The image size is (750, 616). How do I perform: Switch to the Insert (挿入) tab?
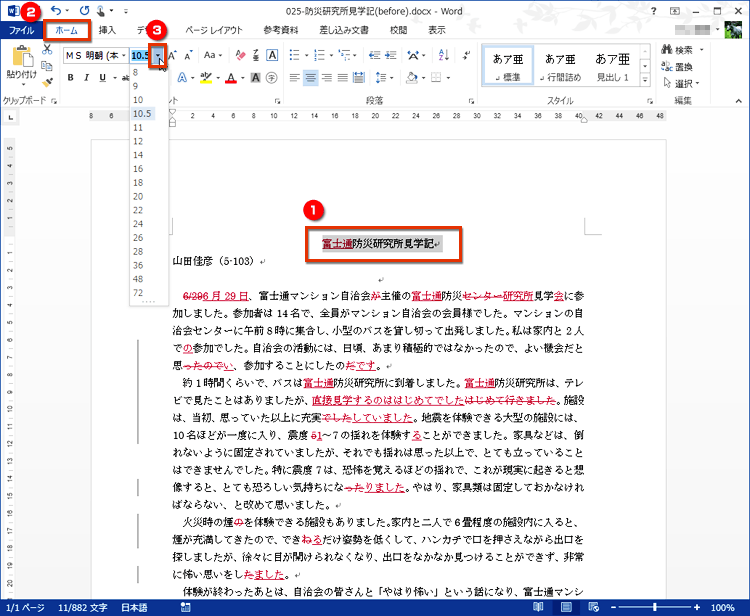tap(107, 30)
